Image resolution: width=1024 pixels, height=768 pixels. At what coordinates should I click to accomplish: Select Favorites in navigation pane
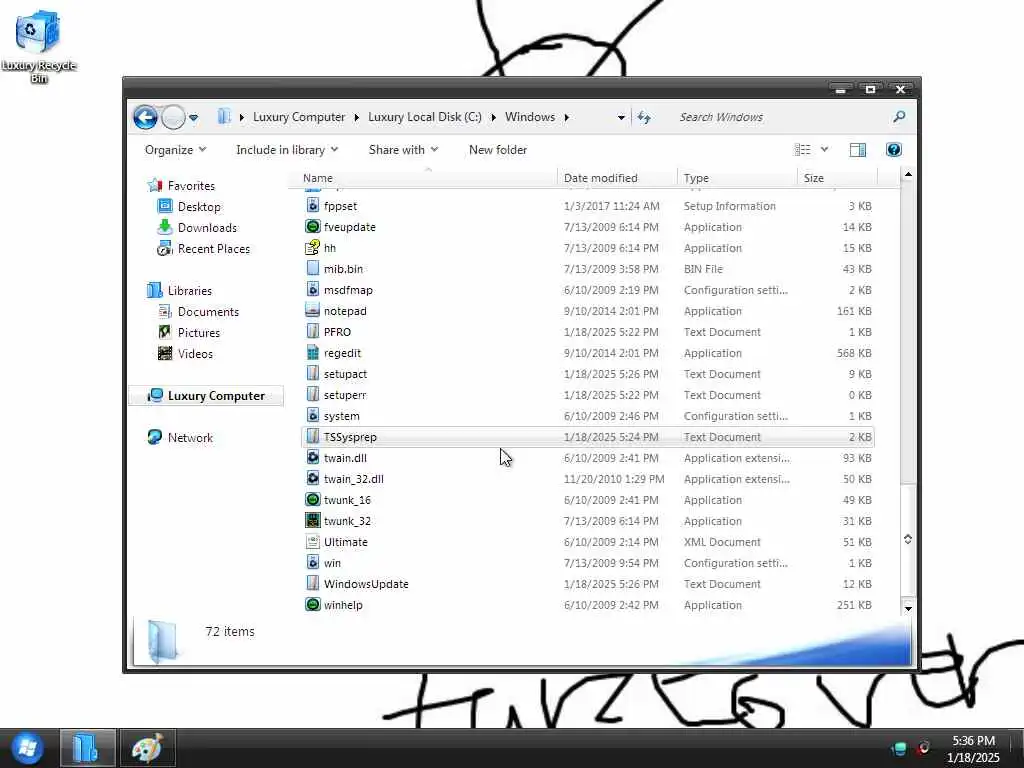[x=191, y=185]
